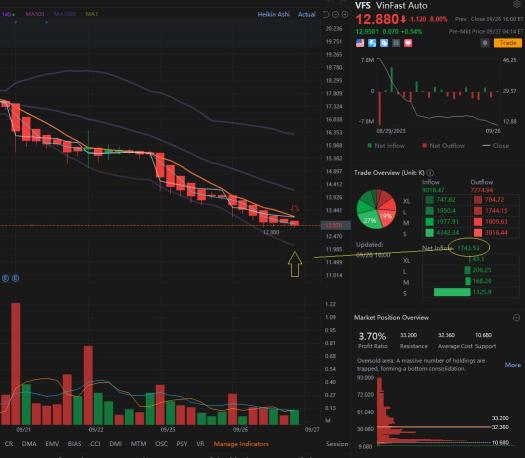Select the MTM indicator tab
The width and height of the screenshot is (525, 458).
(x=138, y=444)
